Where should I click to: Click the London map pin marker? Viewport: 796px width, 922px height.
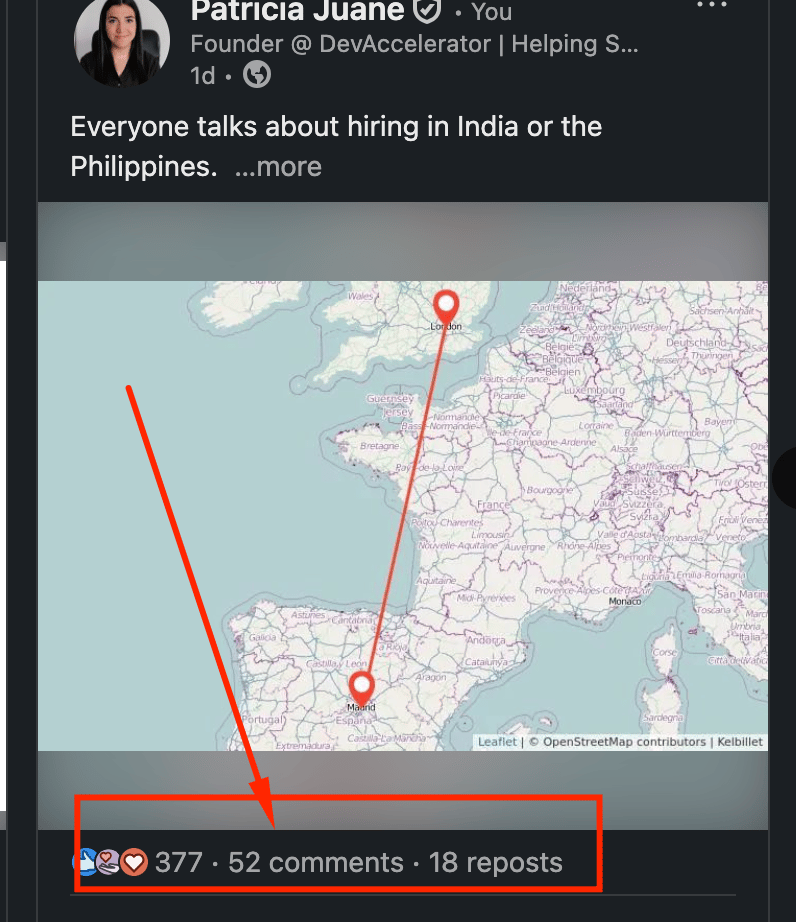(446, 304)
